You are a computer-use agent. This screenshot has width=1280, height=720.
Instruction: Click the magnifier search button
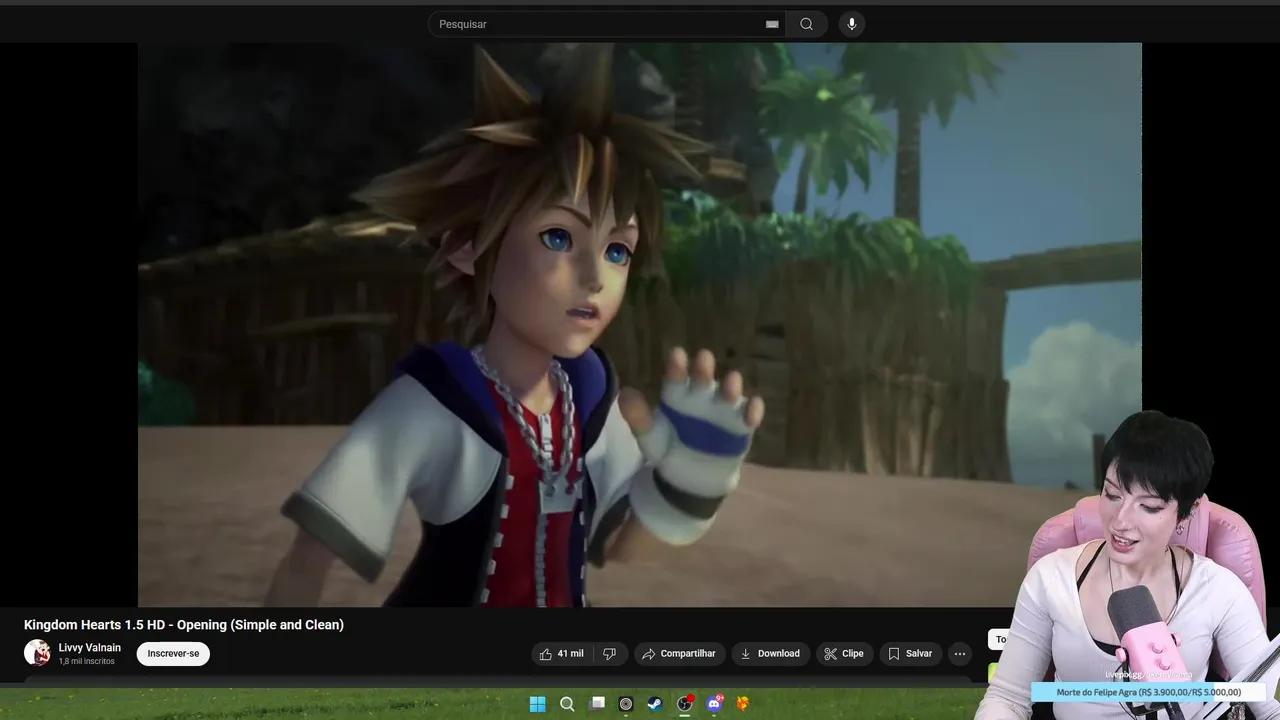click(807, 24)
